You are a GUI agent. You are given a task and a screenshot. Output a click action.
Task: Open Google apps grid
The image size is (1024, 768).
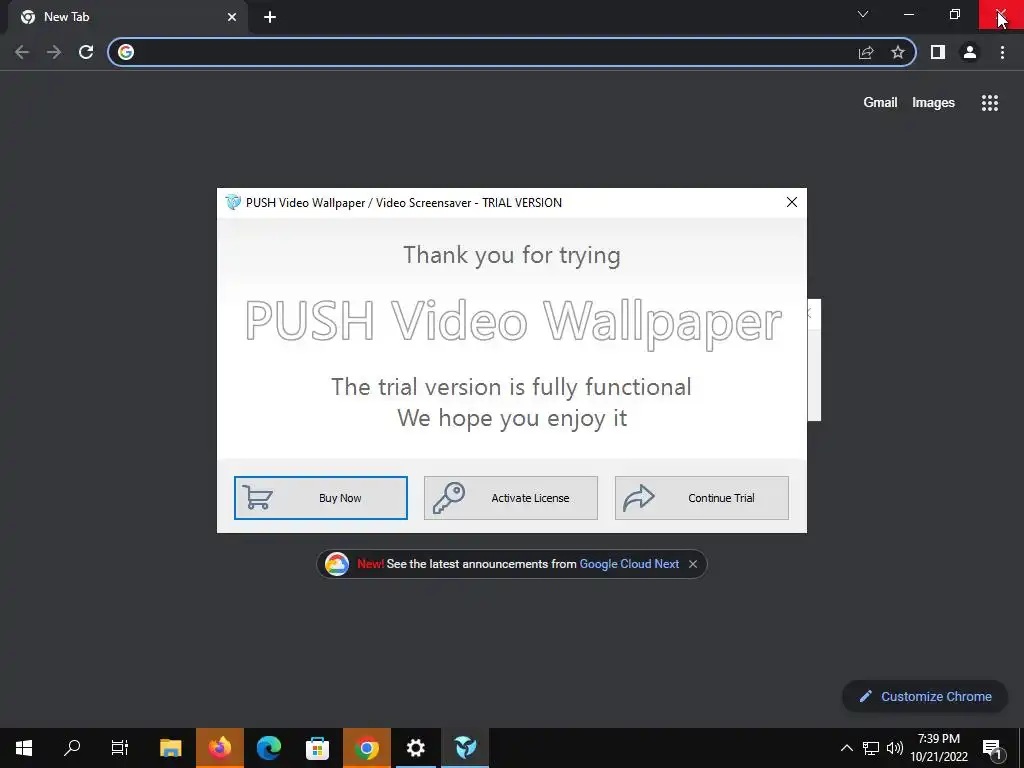[989, 103]
